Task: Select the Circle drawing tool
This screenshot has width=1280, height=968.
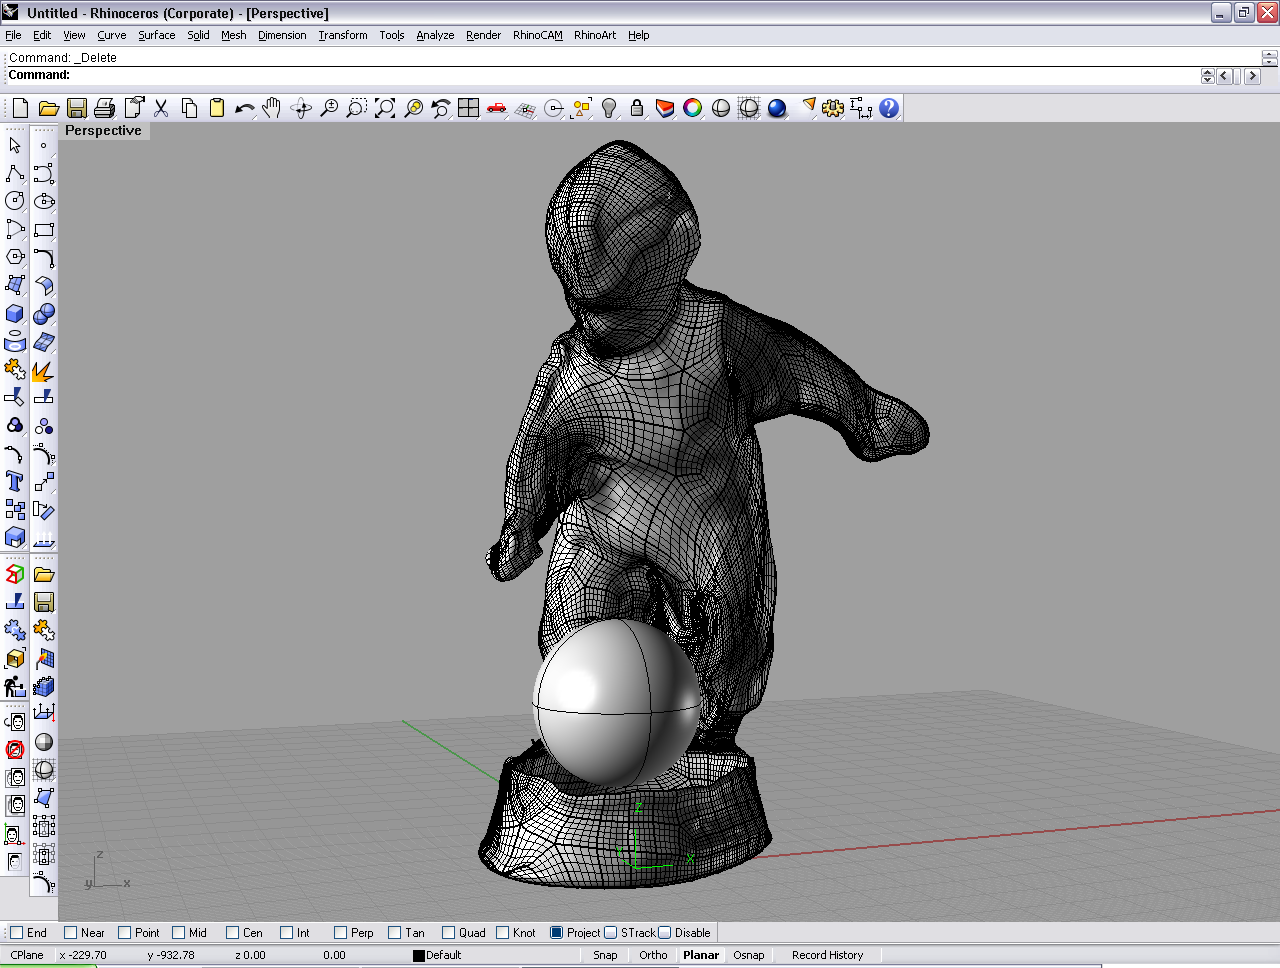Action: pos(15,201)
